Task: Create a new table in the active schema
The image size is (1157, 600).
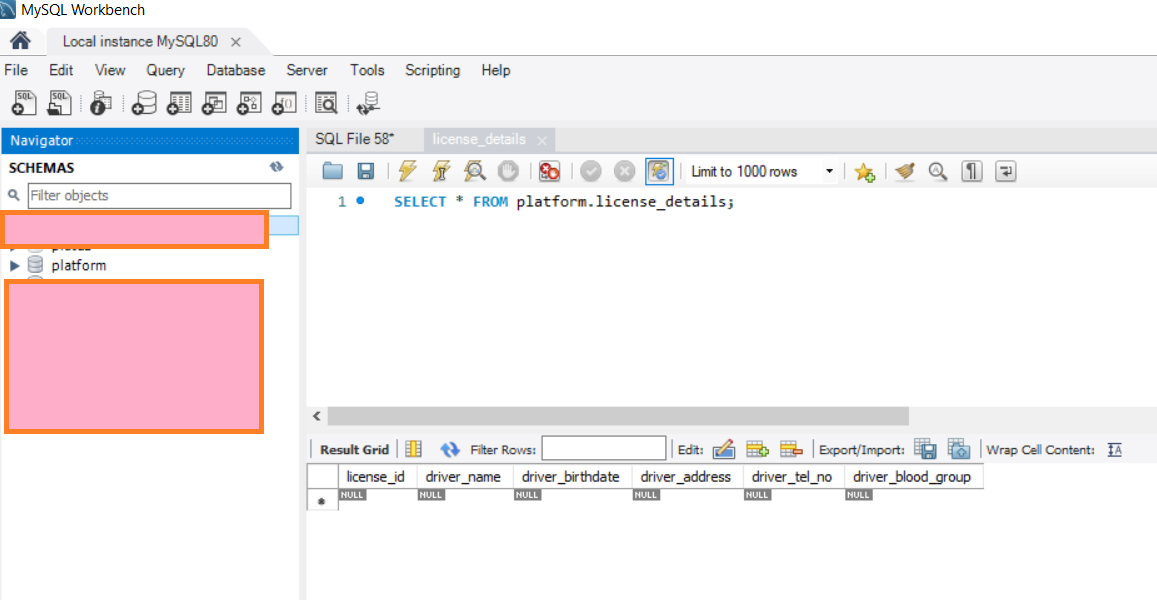Action: point(178,102)
